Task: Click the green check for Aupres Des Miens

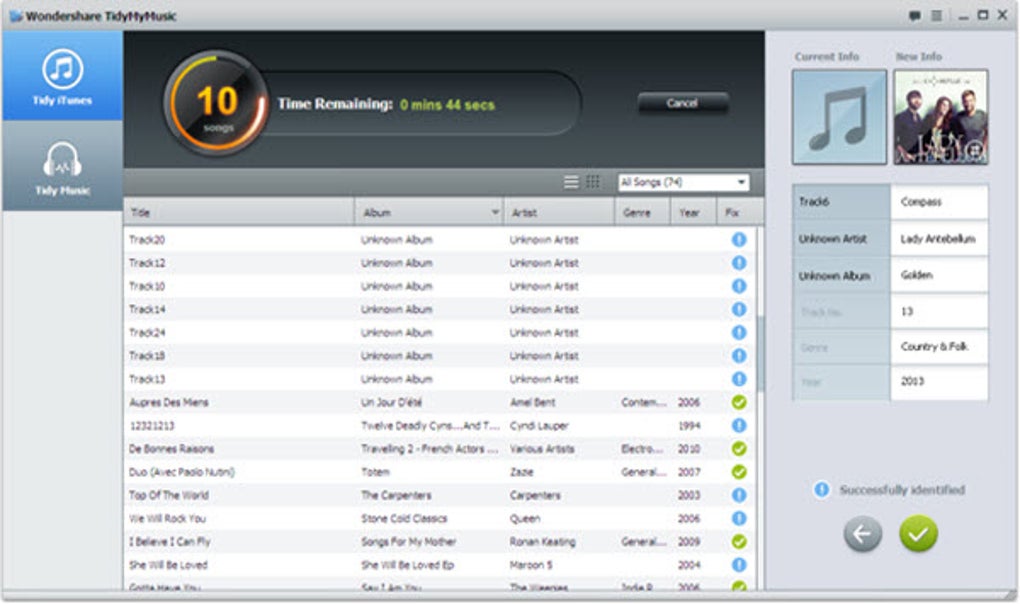Action: tap(739, 402)
